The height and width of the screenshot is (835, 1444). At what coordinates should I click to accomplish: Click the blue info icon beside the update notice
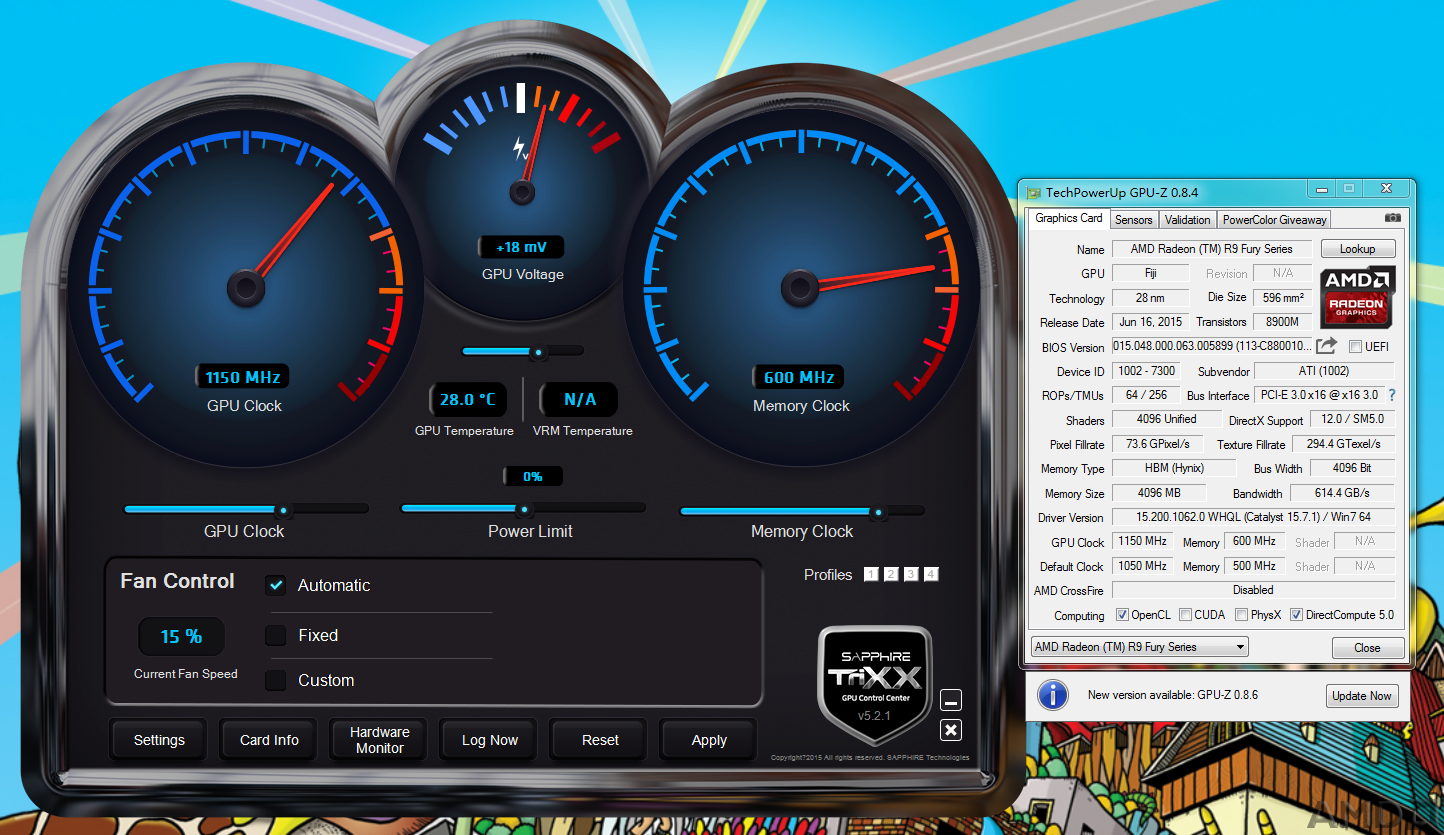(1053, 695)
